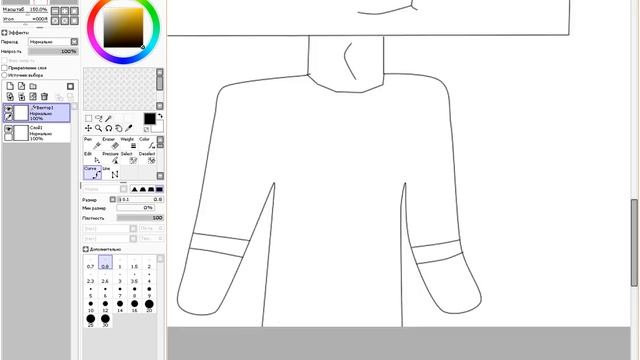The width and height of the screenshot is (640, 360).
Task: Choose the Curve tool
Action: [93, 173]
